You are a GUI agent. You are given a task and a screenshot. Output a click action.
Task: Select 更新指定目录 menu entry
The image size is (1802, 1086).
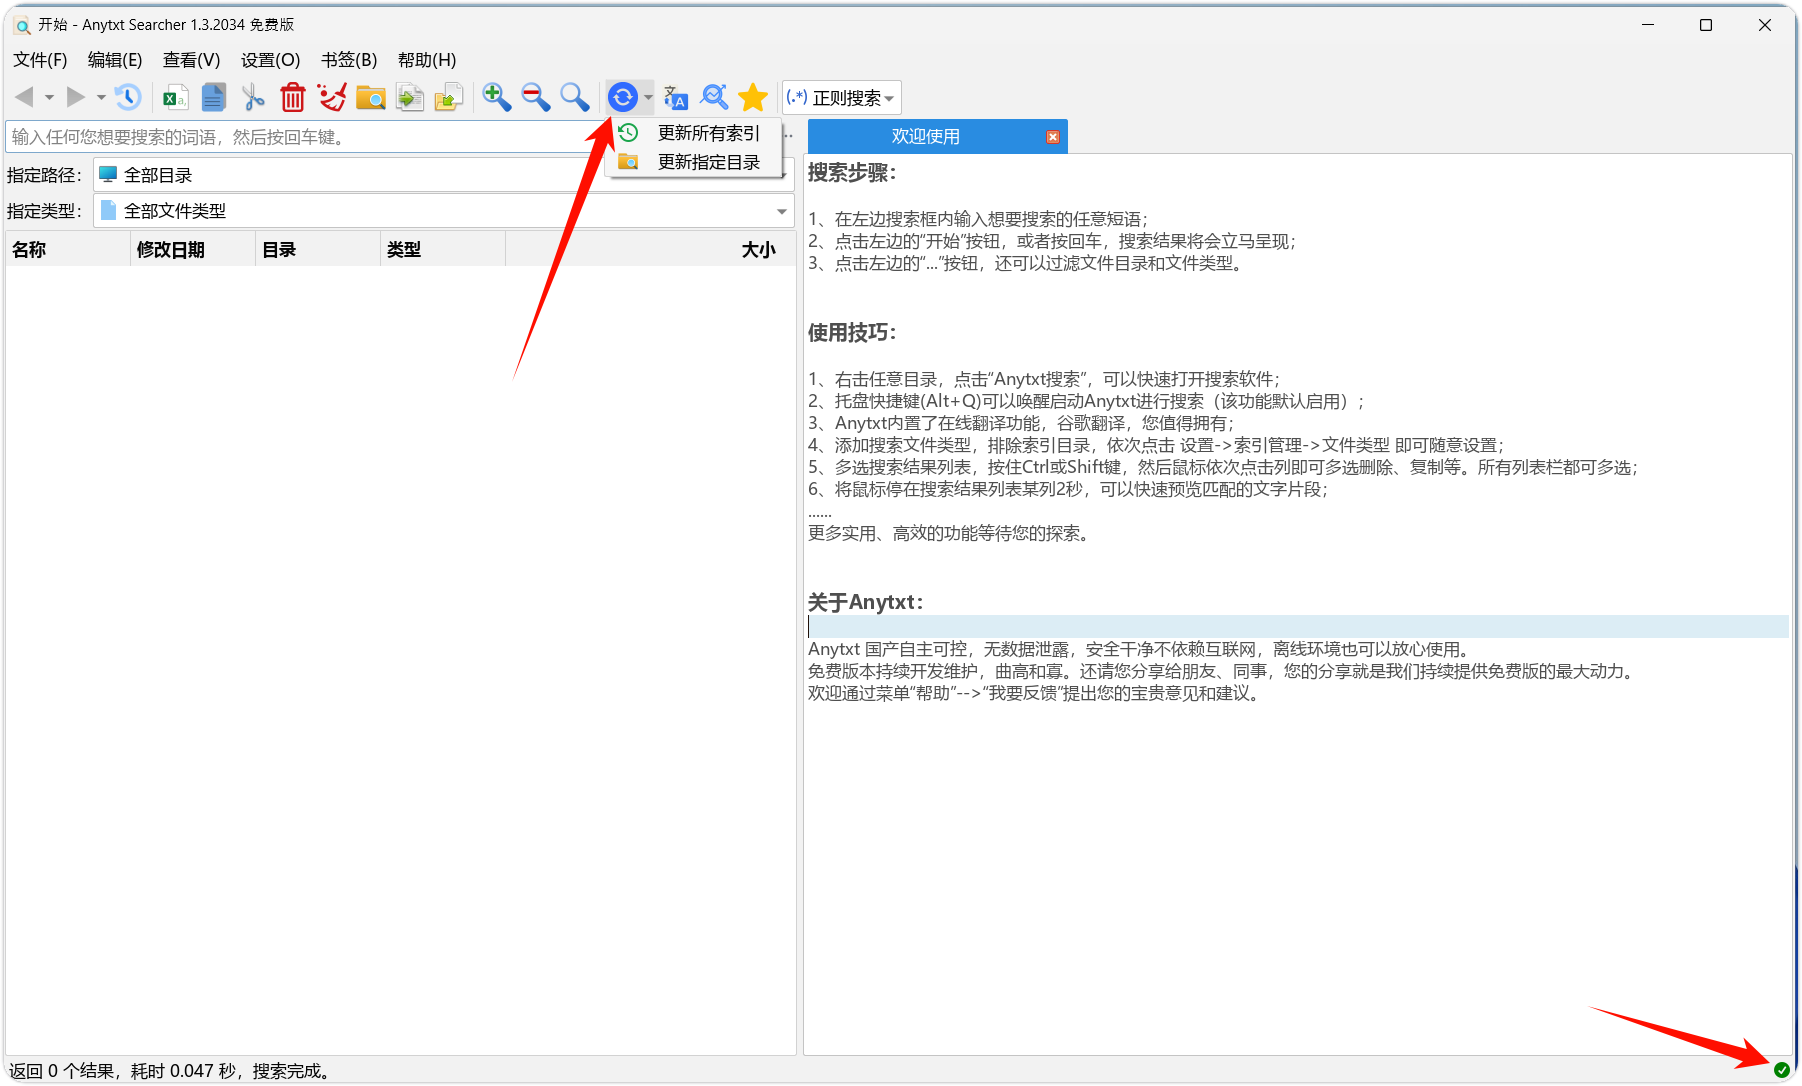click(695, 162)
